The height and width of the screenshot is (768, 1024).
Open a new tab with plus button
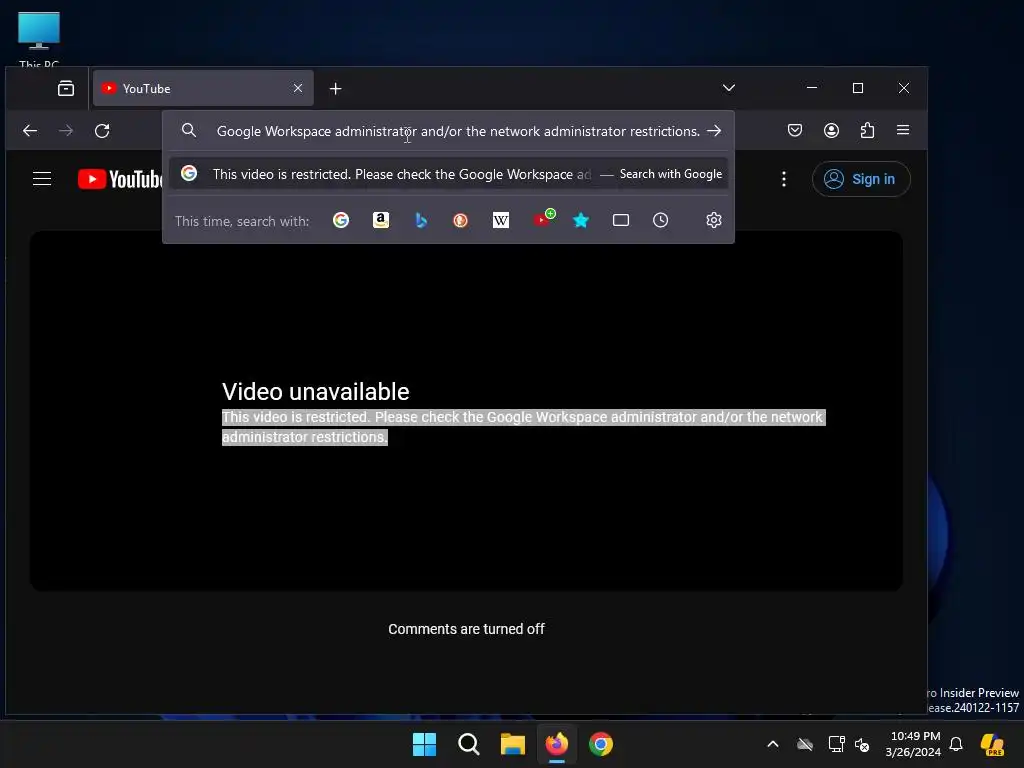click(x=336, y=88)
